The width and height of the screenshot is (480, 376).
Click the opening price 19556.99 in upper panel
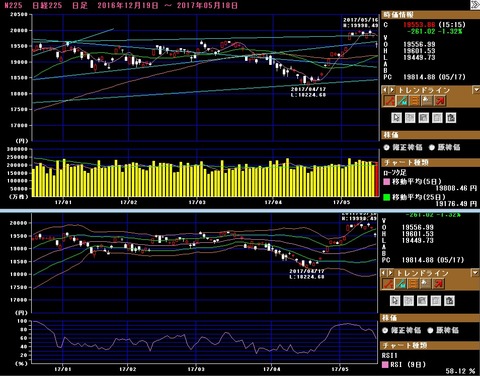[x=419, y=44]
